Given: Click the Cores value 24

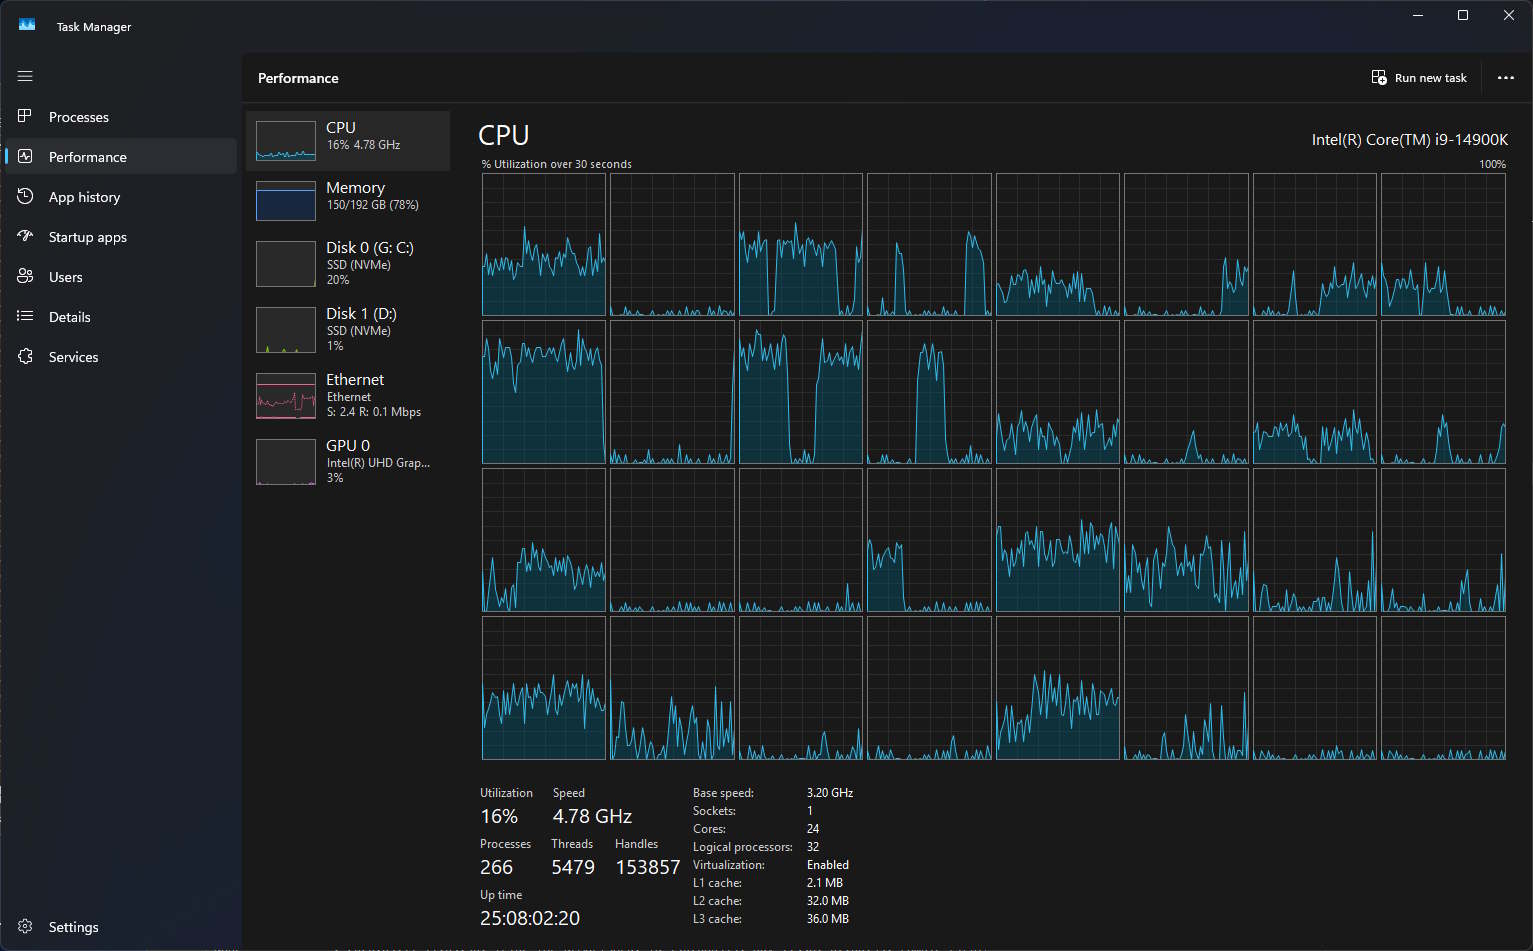Looking at the screenshot, I should tap(813, 829).
